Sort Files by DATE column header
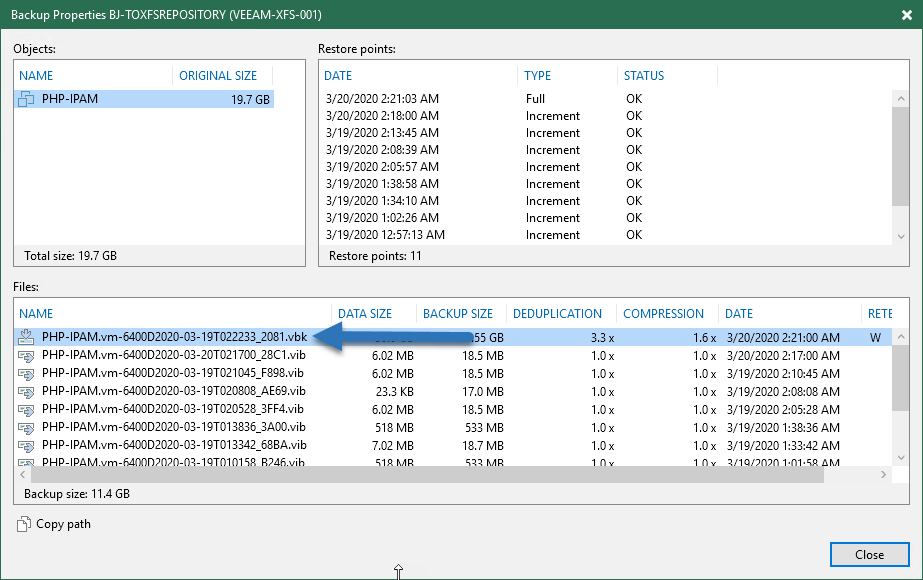The image size is (923, 580). pyautogui.click(x=739, y=313)
